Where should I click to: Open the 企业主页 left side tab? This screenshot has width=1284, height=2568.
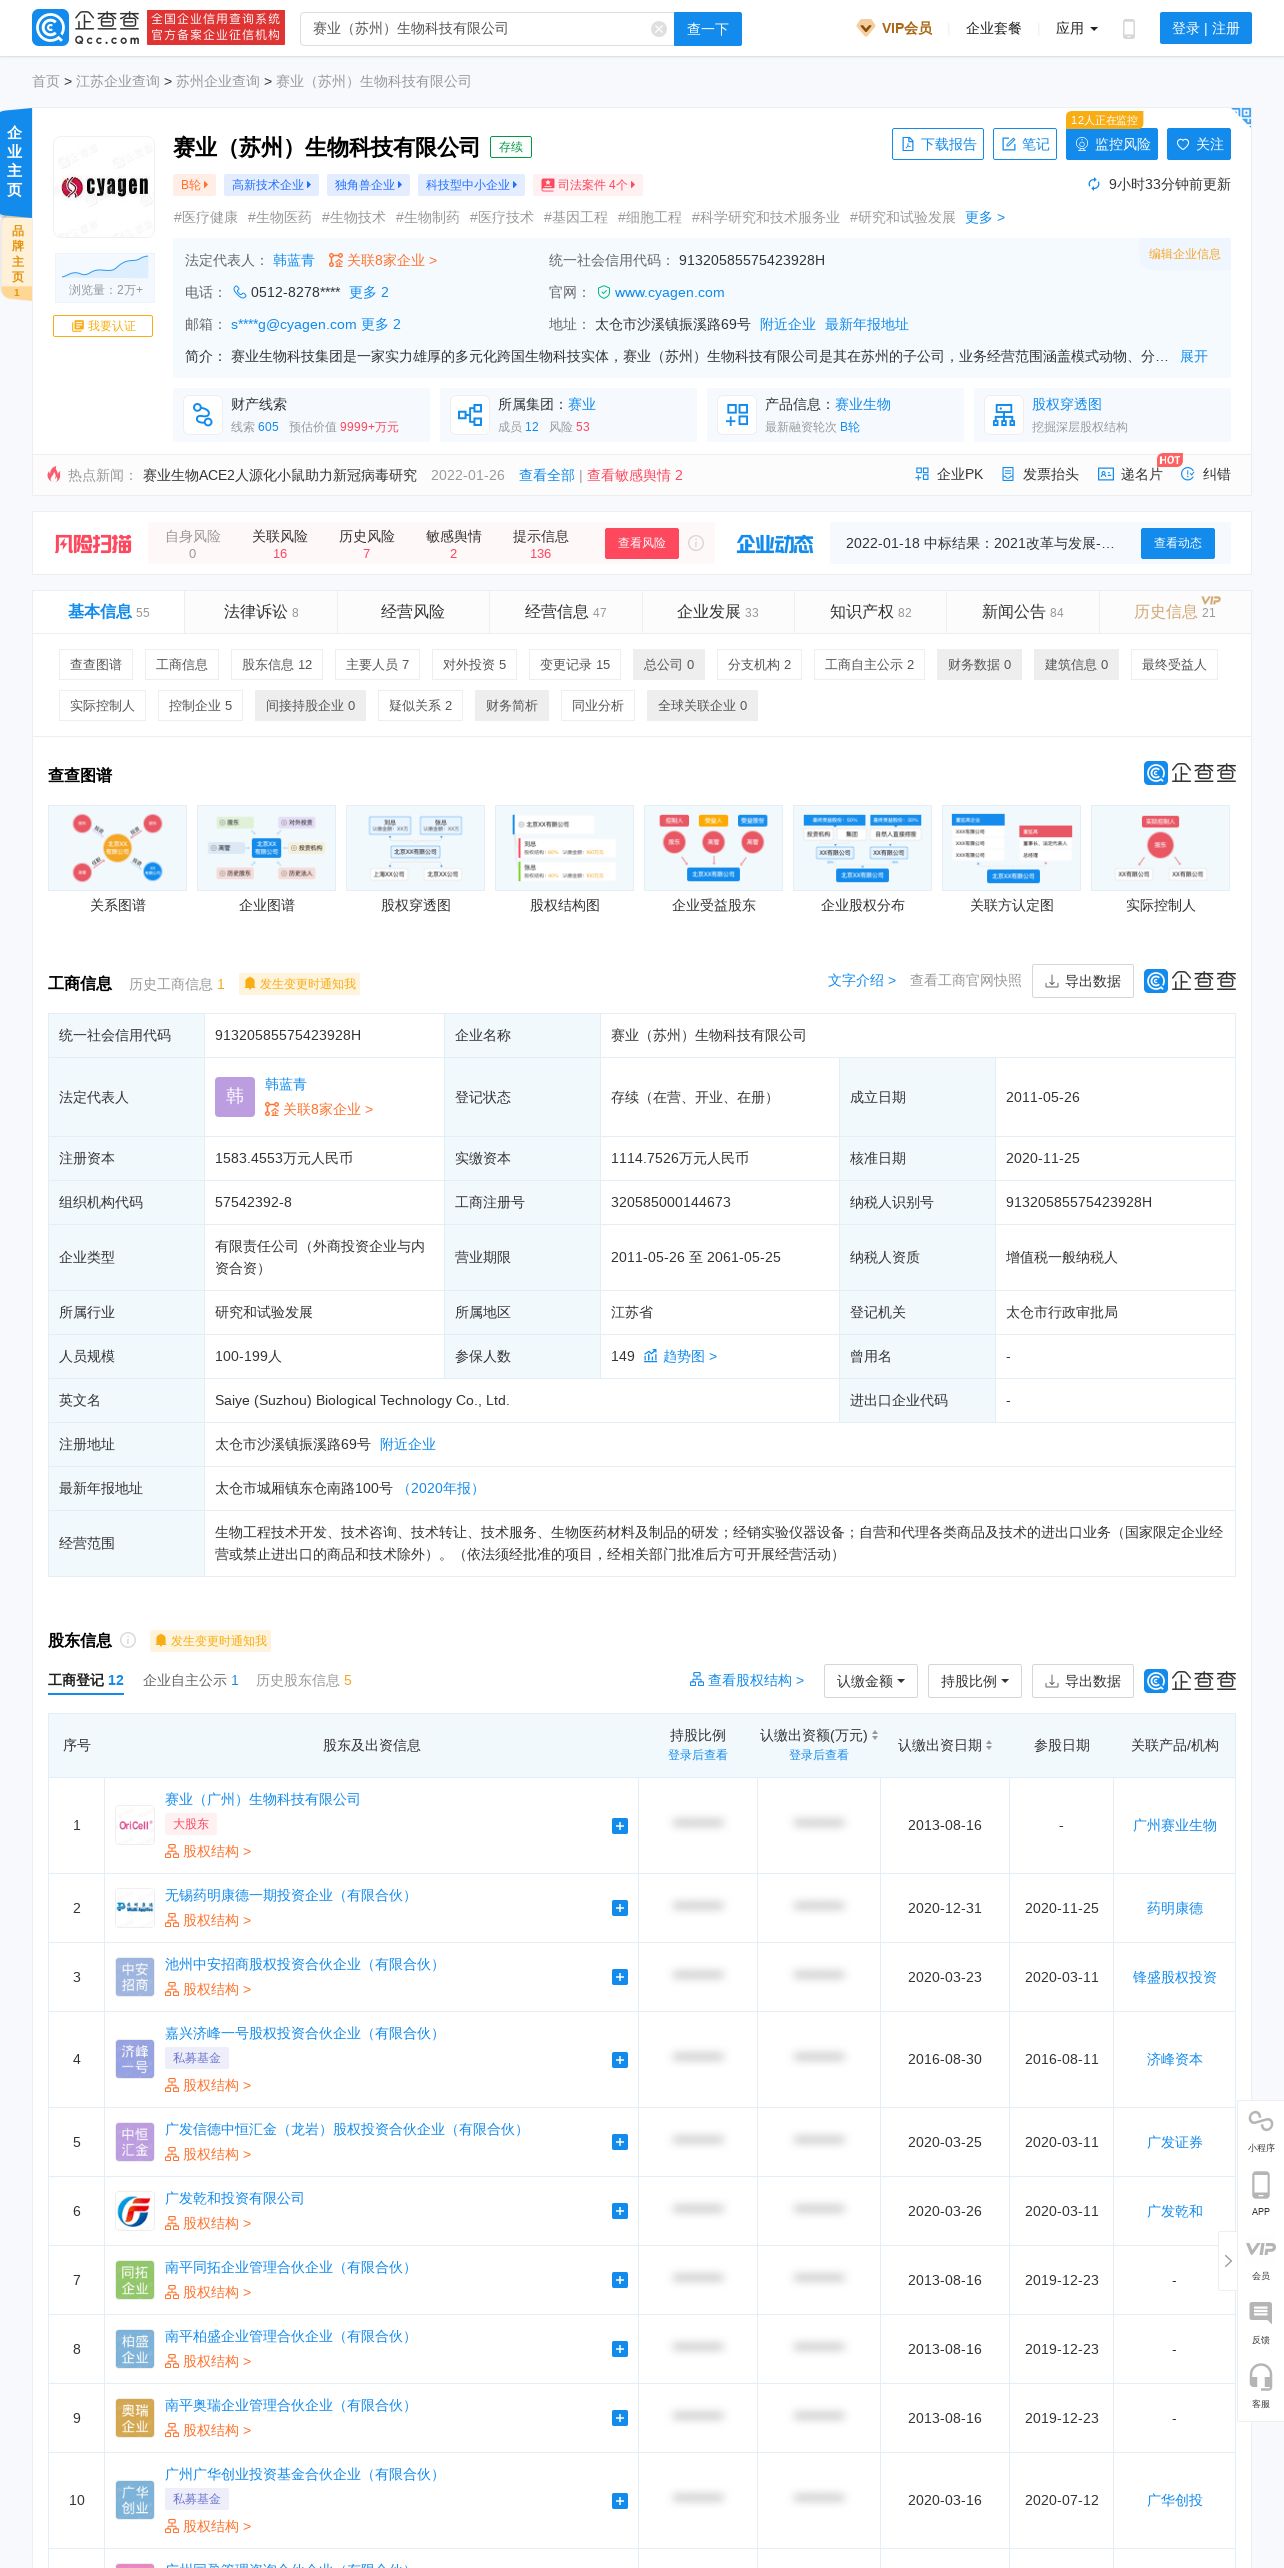click(x=15, y=162)
